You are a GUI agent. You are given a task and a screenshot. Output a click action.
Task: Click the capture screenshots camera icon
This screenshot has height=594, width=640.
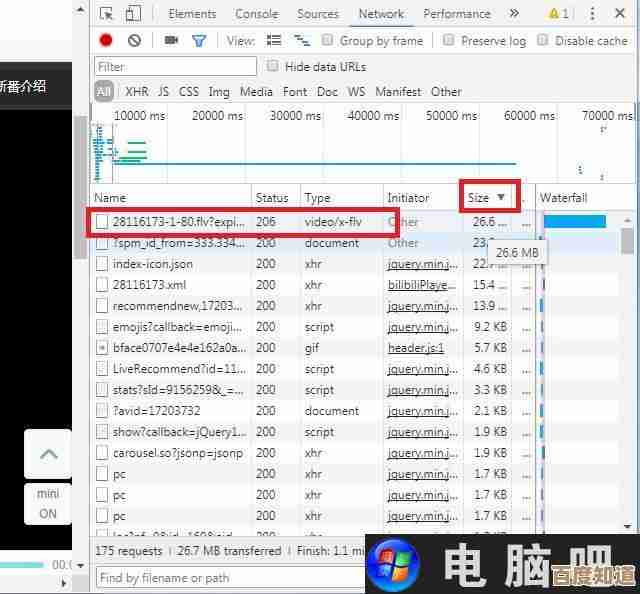171,40
